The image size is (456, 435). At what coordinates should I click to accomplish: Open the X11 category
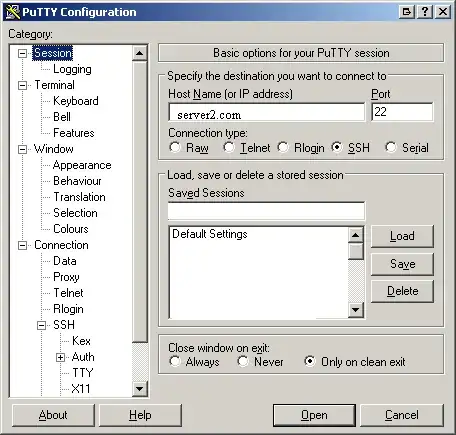tap(81, 389)
